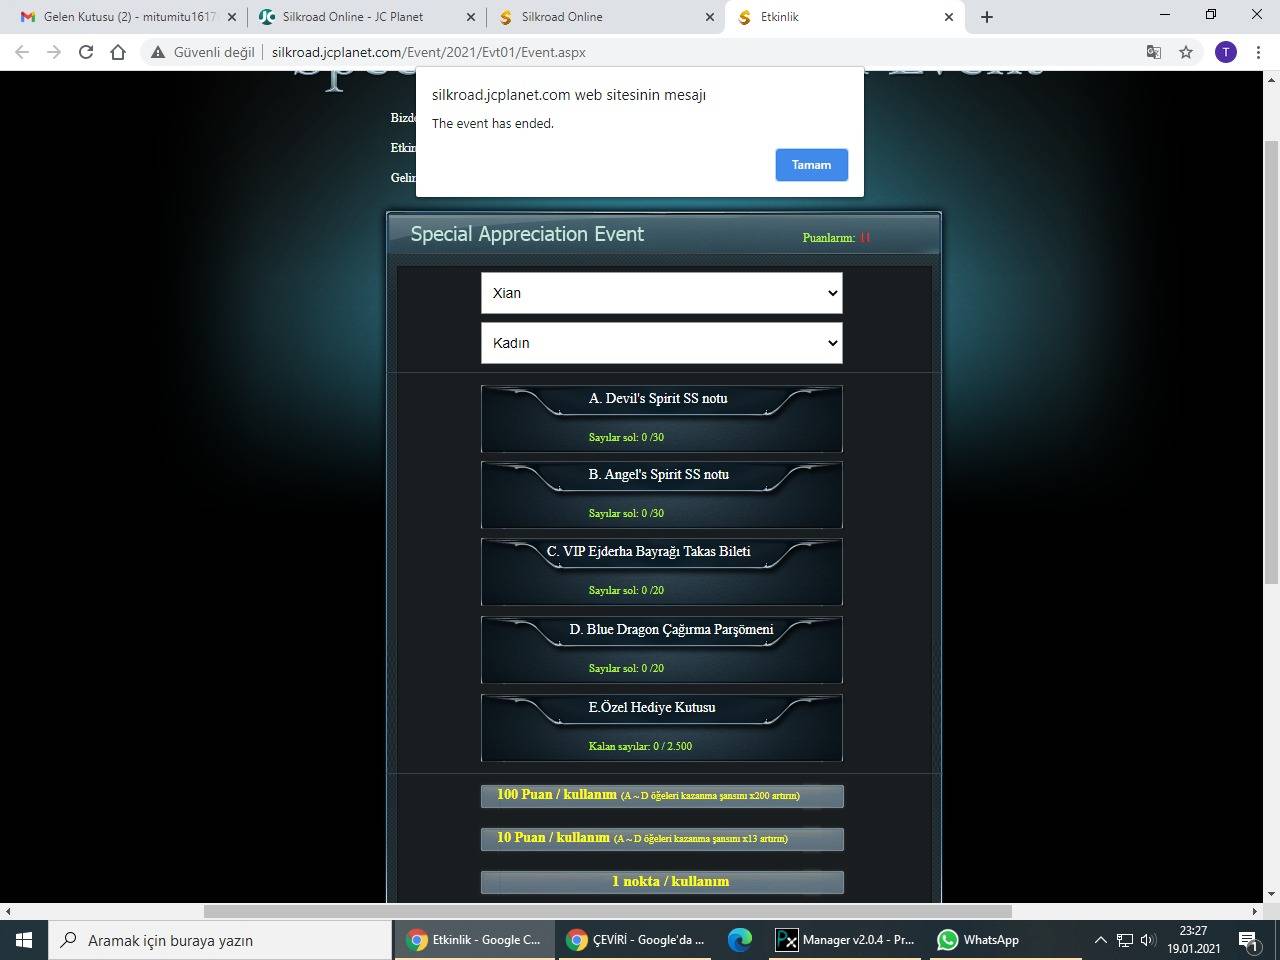
Task: Click the Windows search box on the taskbar
Action: 220,940
